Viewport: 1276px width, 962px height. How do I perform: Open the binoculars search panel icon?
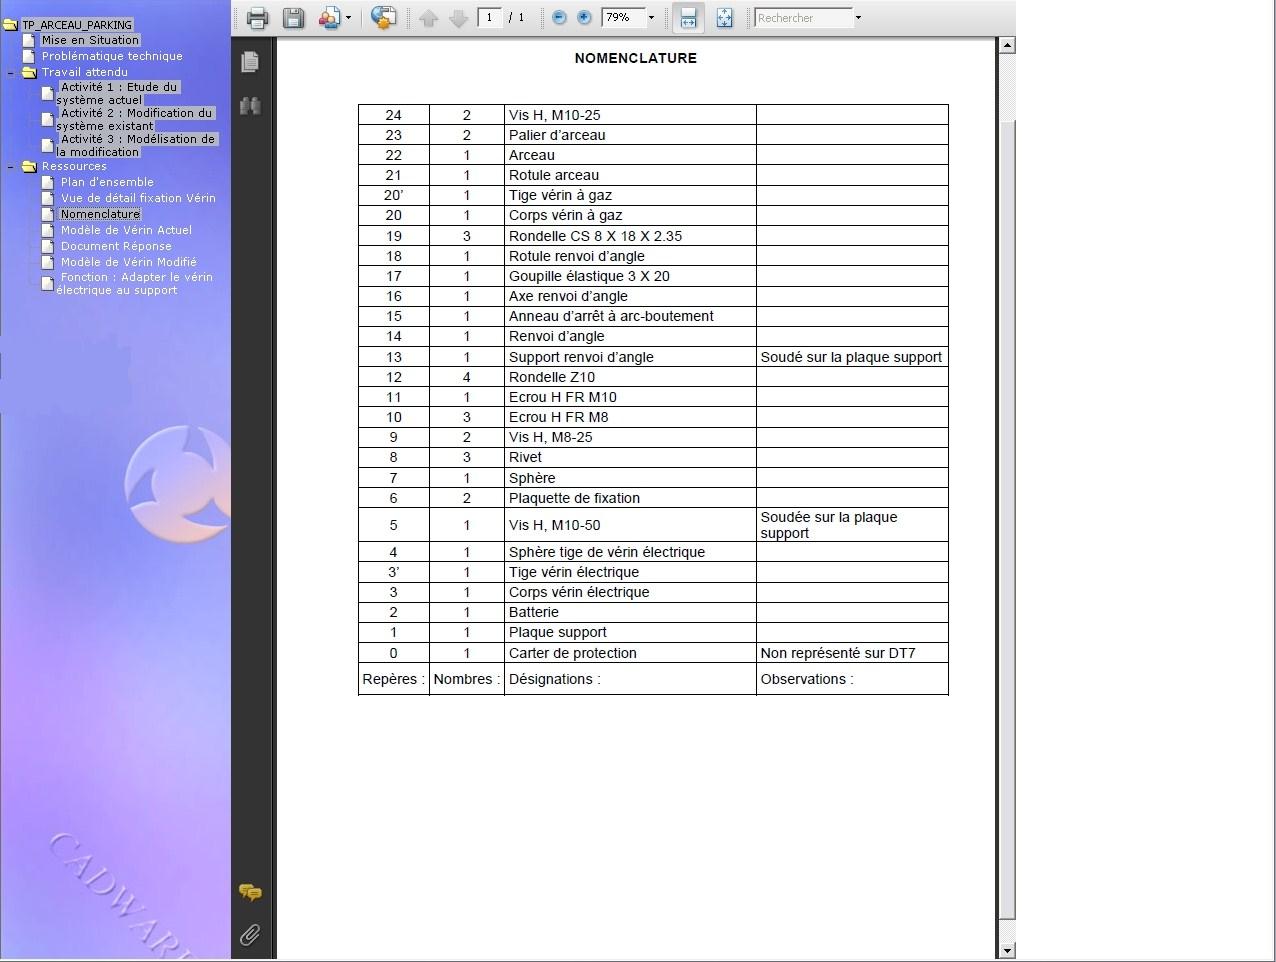(250, 105)
